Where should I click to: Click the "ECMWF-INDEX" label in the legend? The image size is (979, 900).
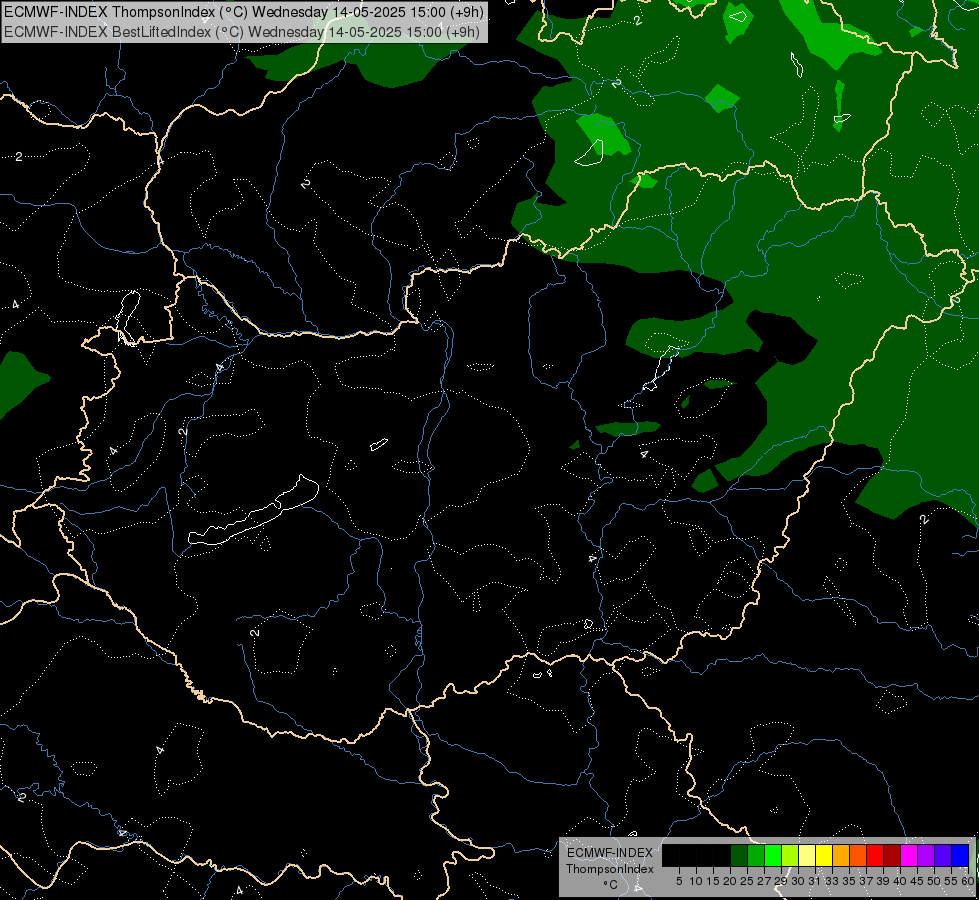(x=610, y=853)
